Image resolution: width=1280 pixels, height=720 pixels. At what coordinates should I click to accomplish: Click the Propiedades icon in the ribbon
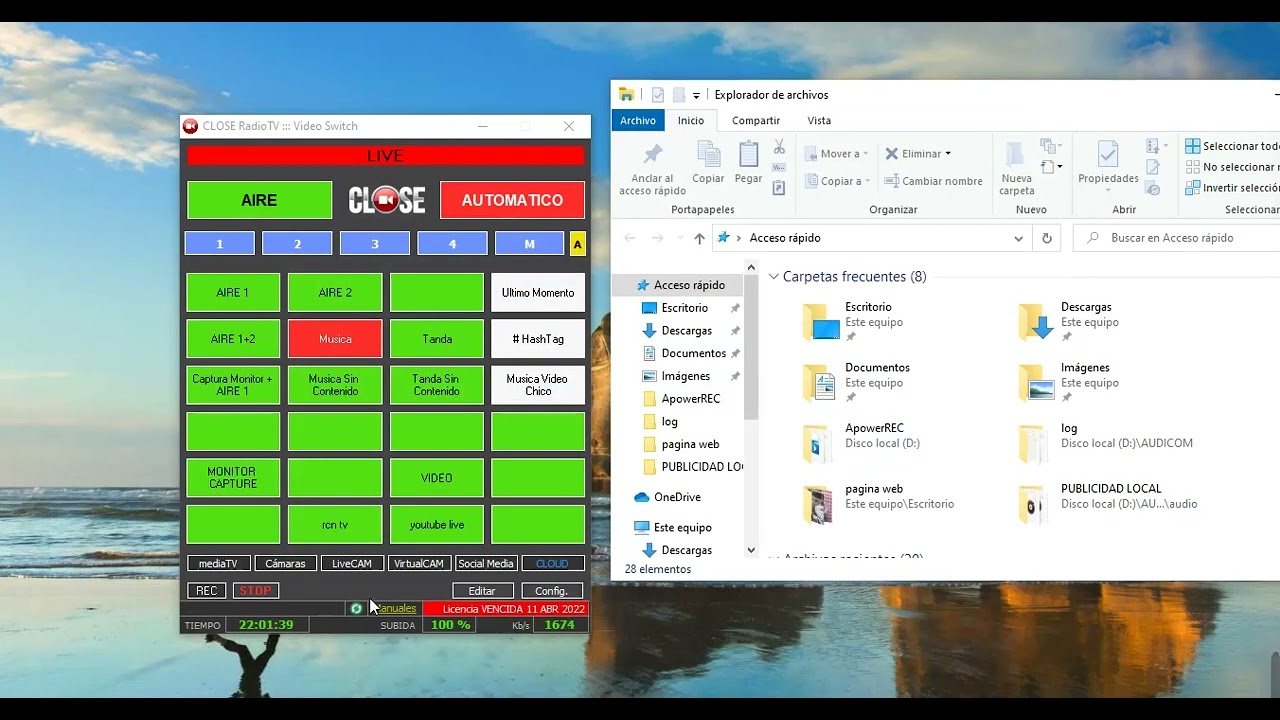pos(1108,154)
